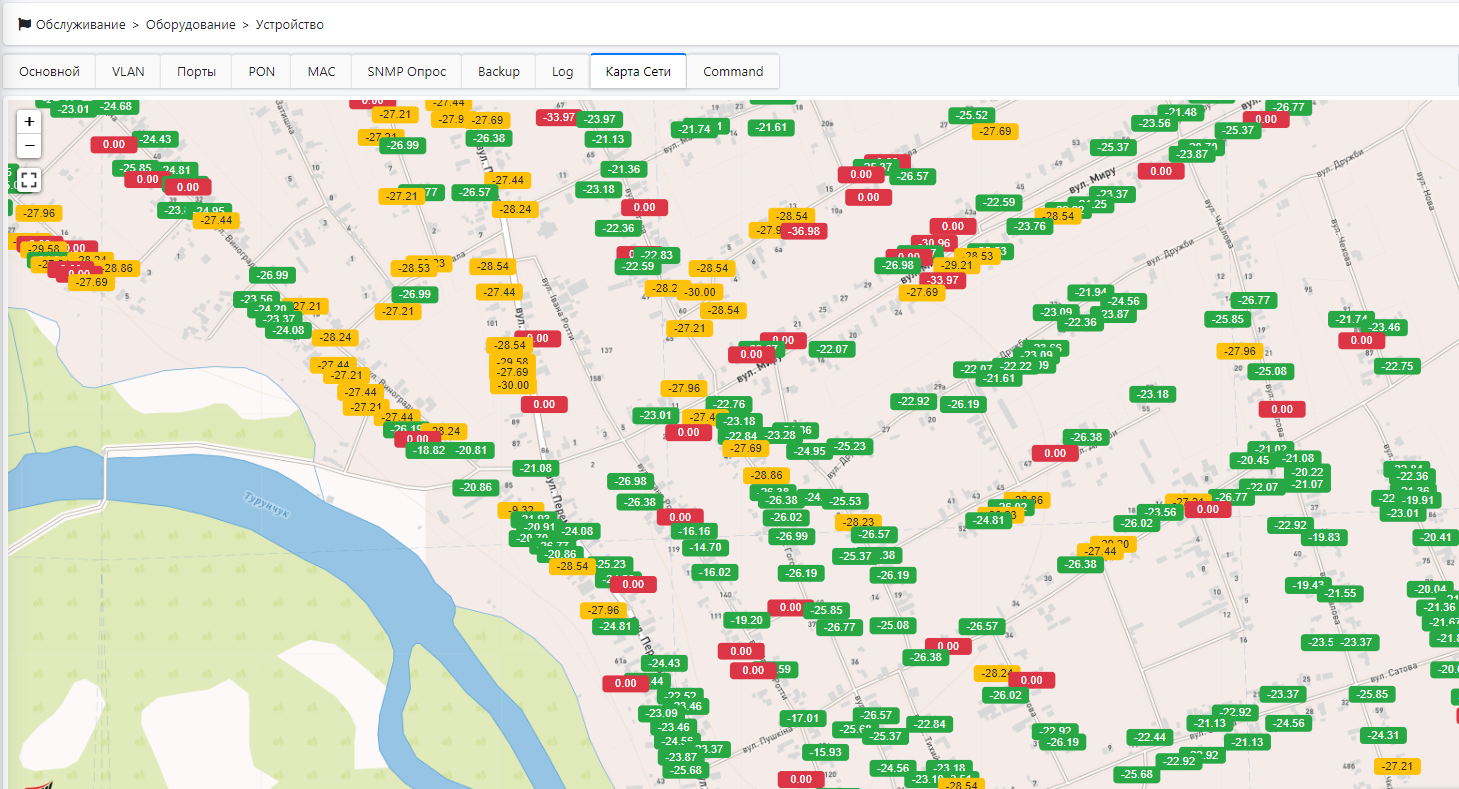Zoom in on the network map
Image resolution: width=1459 pixels, height=789 pixels.
tap(29, 121)
